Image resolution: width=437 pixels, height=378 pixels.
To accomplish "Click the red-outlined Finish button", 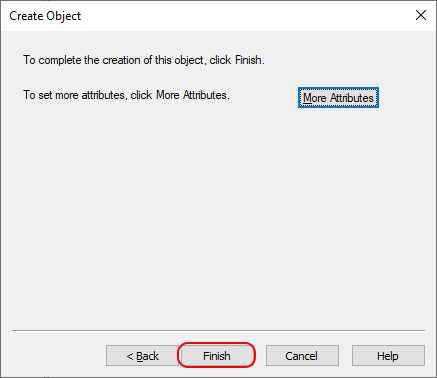I will [217, 356].
